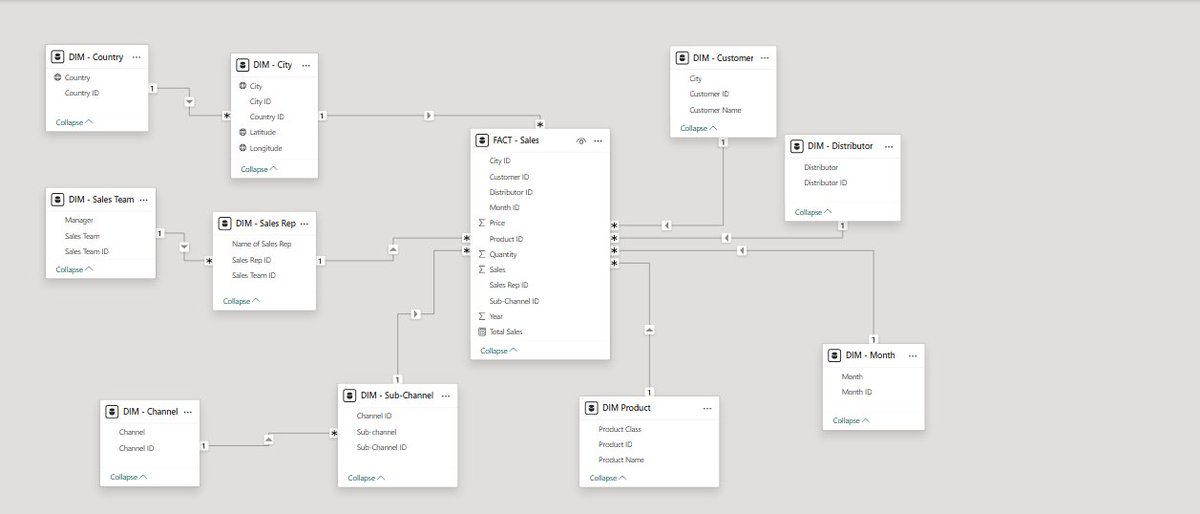Select the Channel to Sub-Channel relationship arrow
1200x514 pixels.
pyautogui.click(x=268, y=439)
